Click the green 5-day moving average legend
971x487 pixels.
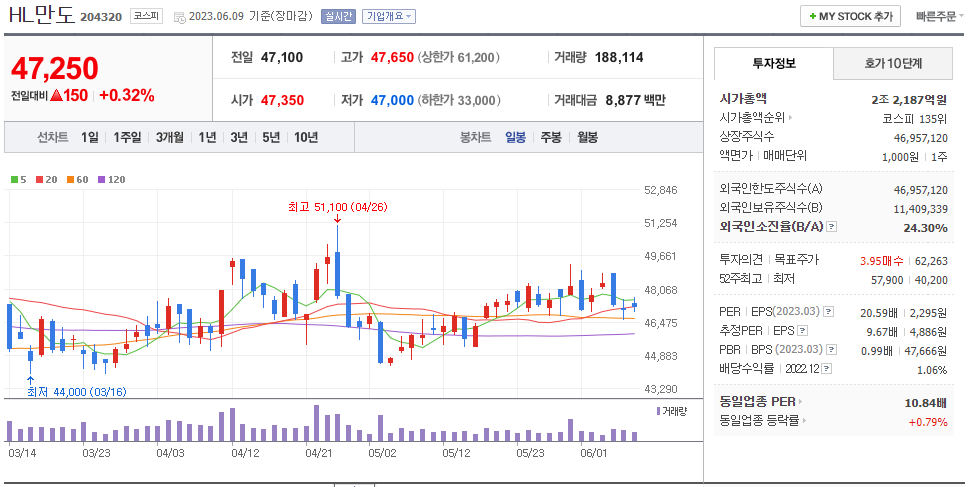(19, 180)
